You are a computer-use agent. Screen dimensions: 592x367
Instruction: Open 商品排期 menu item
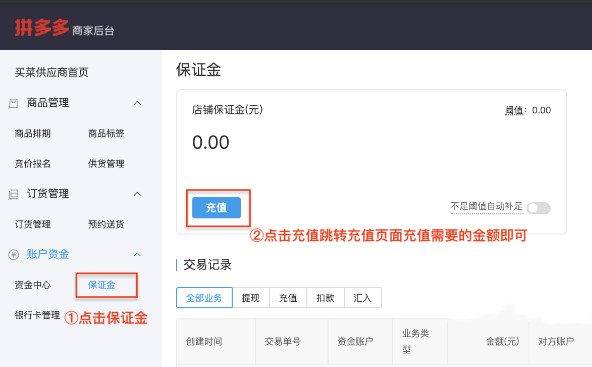tap(33, 133)
